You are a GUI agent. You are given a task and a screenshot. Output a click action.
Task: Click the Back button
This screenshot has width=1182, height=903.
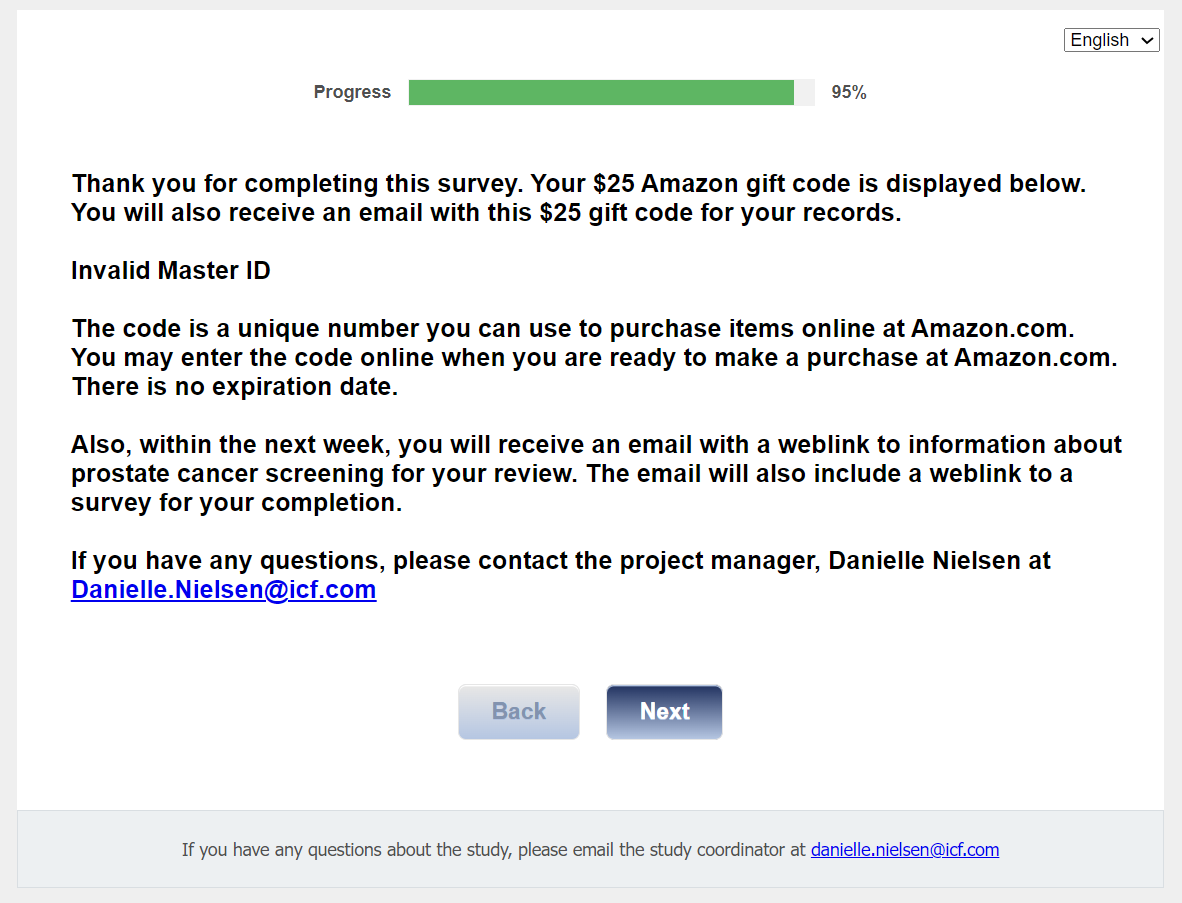[519, 712]
